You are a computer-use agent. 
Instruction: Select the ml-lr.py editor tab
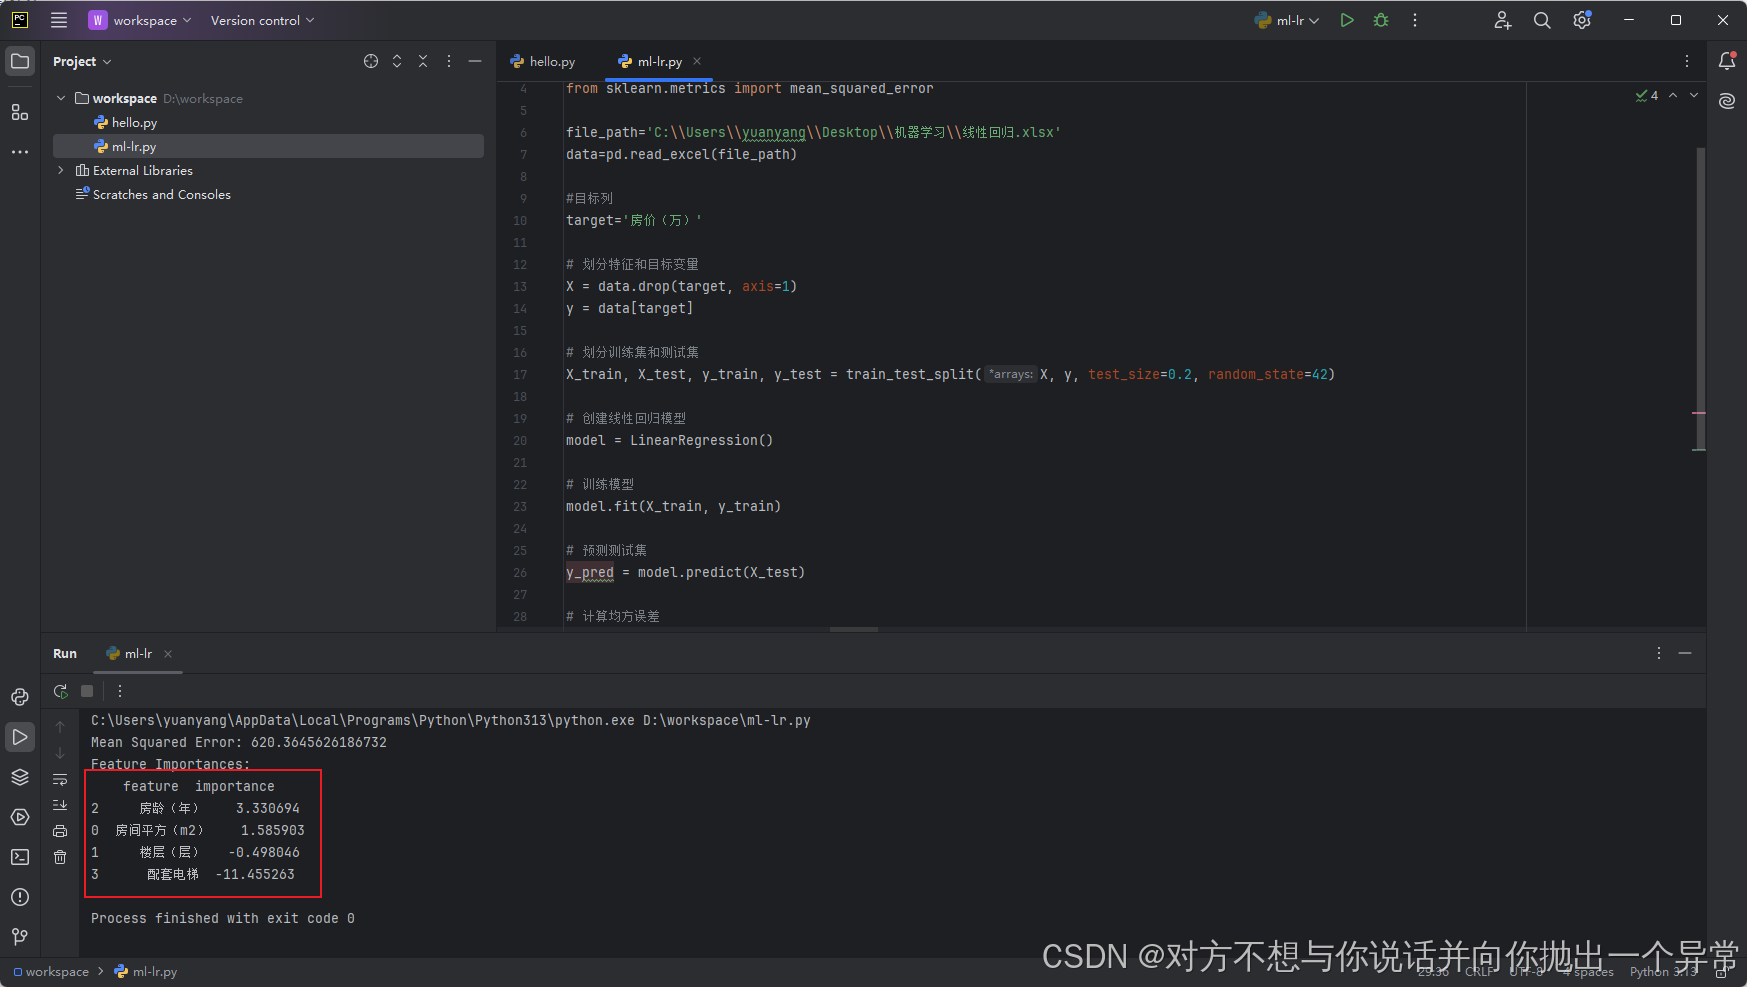650,61
